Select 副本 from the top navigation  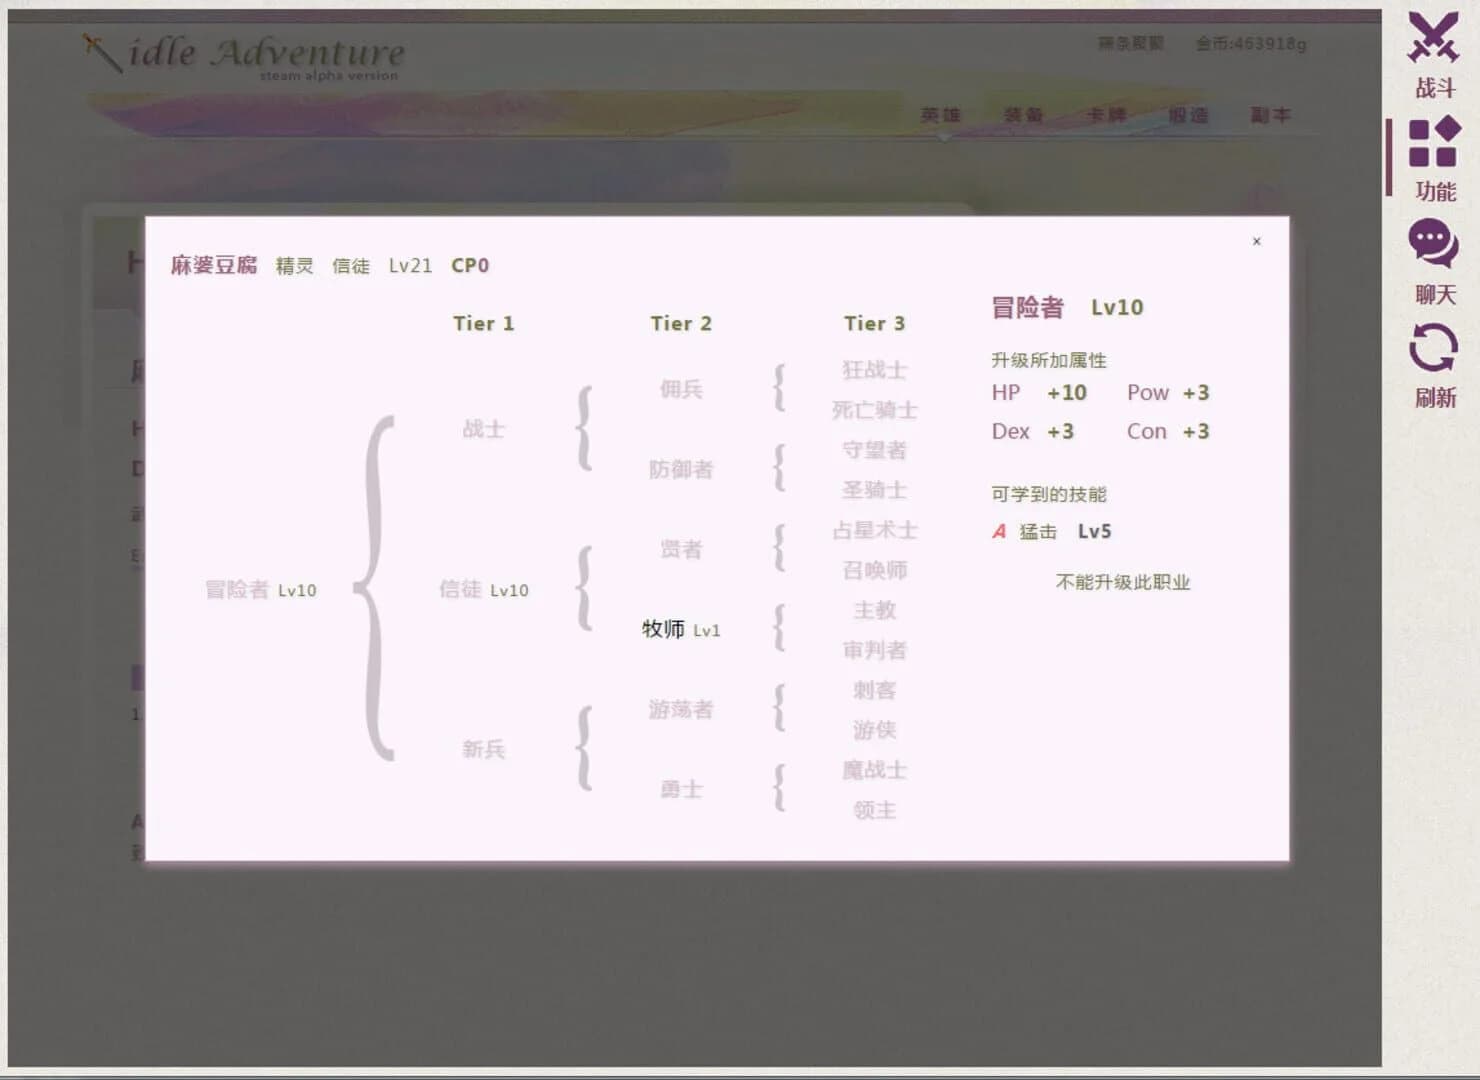coord(1271,115)
